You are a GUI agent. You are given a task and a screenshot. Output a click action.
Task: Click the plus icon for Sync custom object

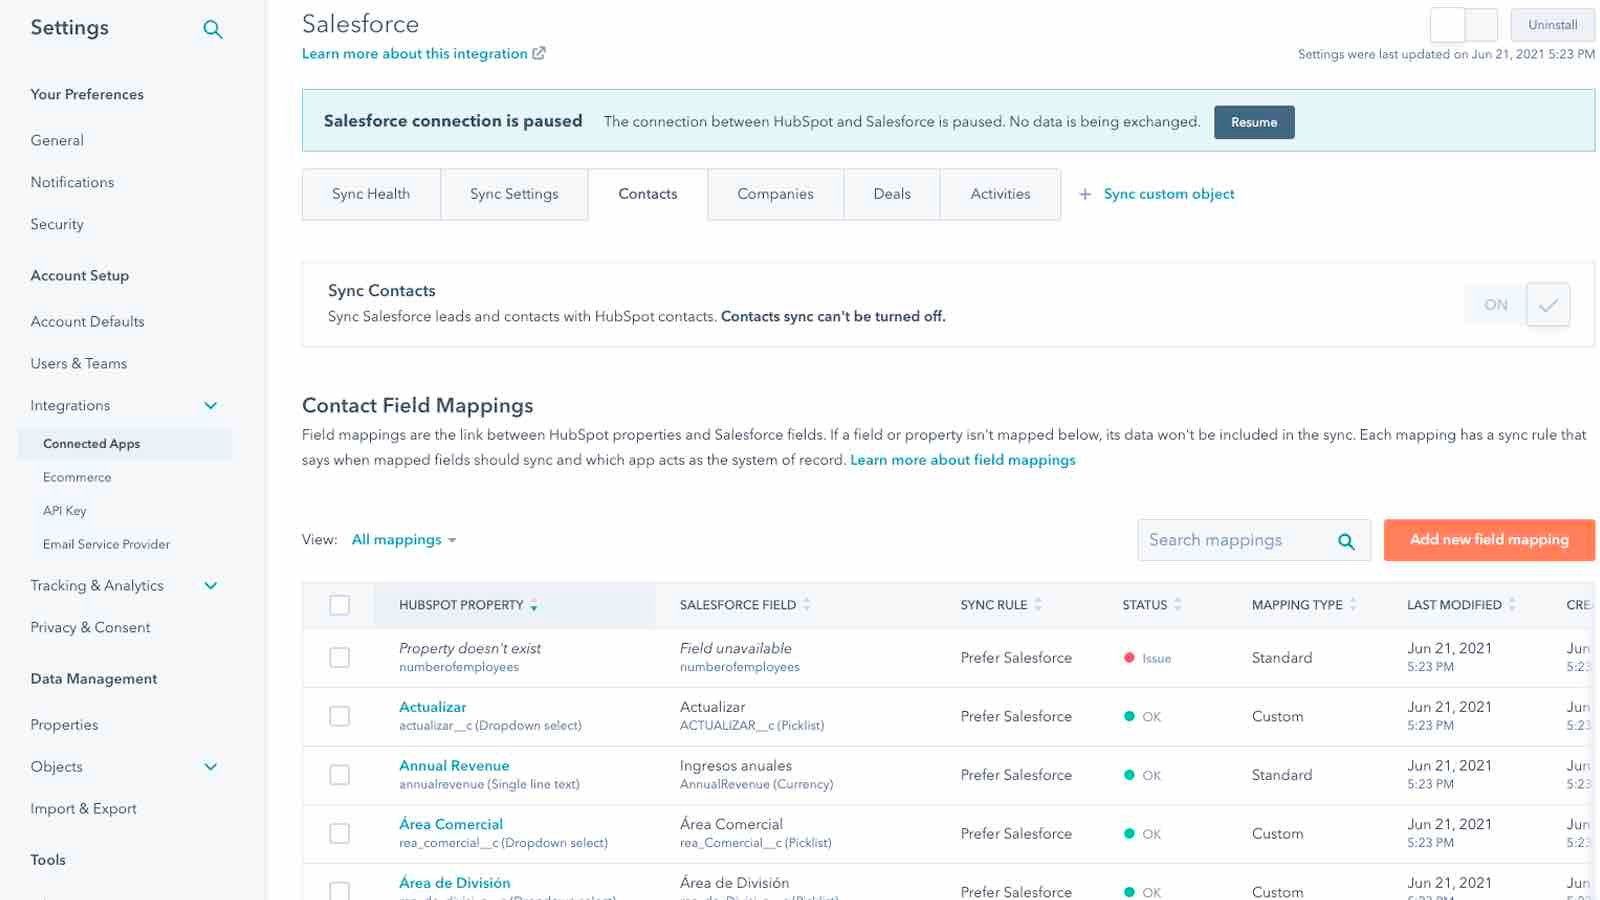pos(1085,194)
